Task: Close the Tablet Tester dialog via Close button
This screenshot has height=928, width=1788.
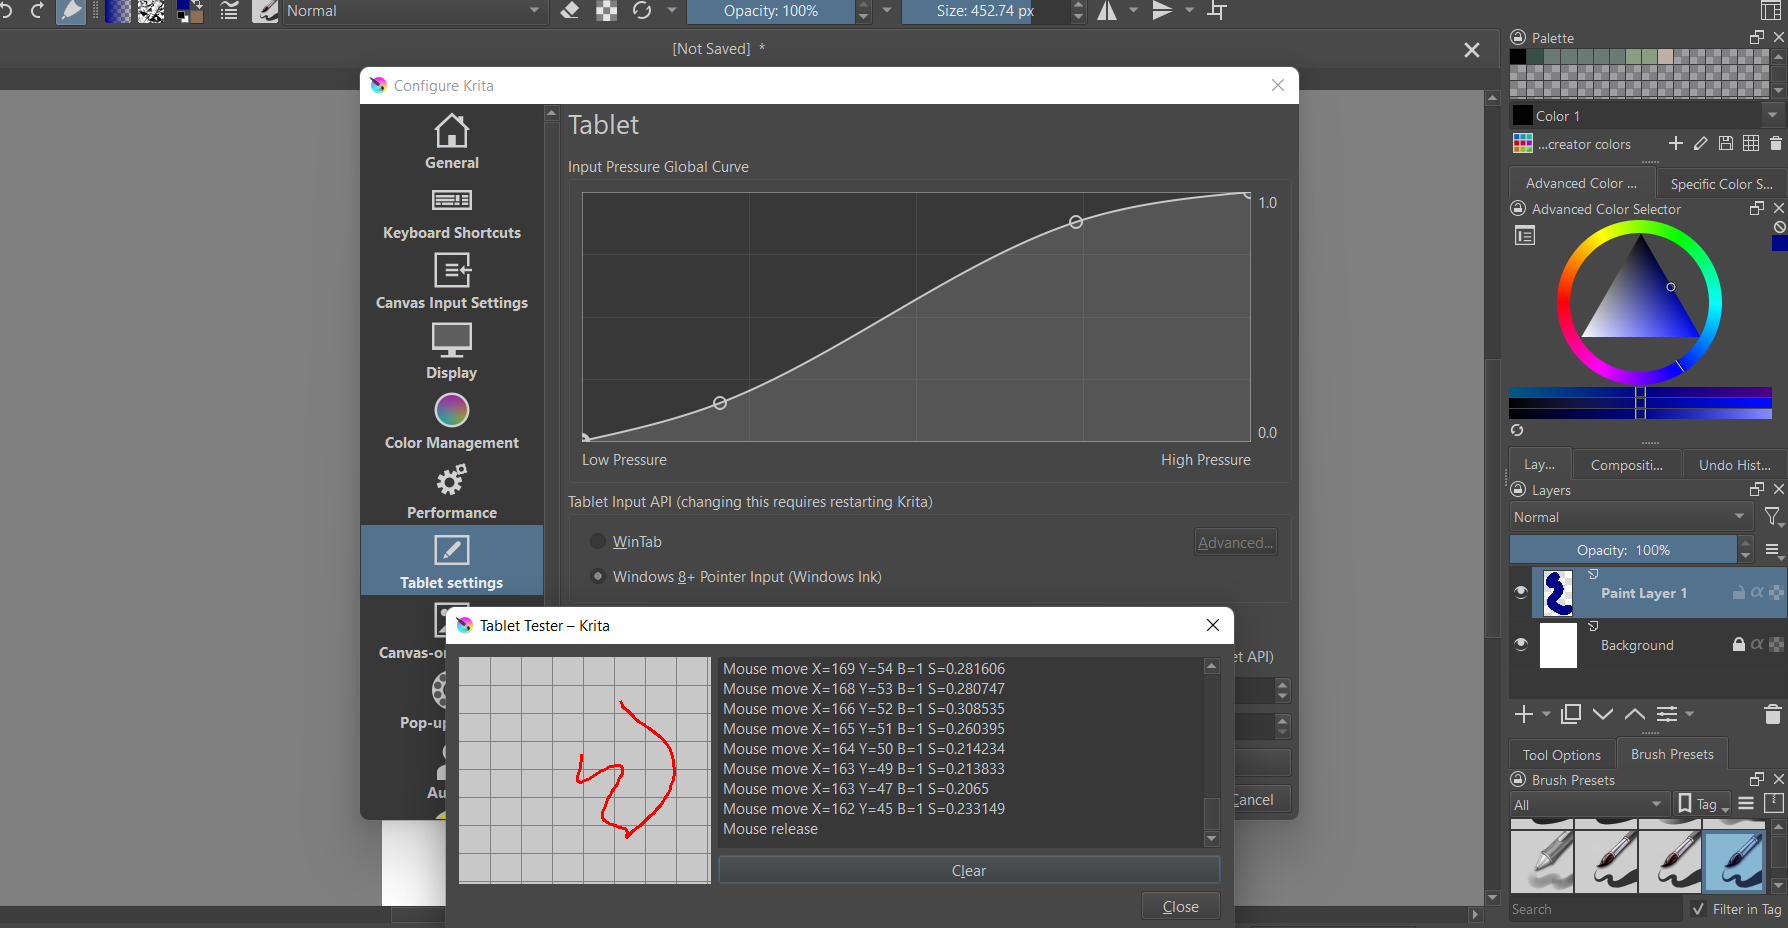Action: pos(1180,906)
